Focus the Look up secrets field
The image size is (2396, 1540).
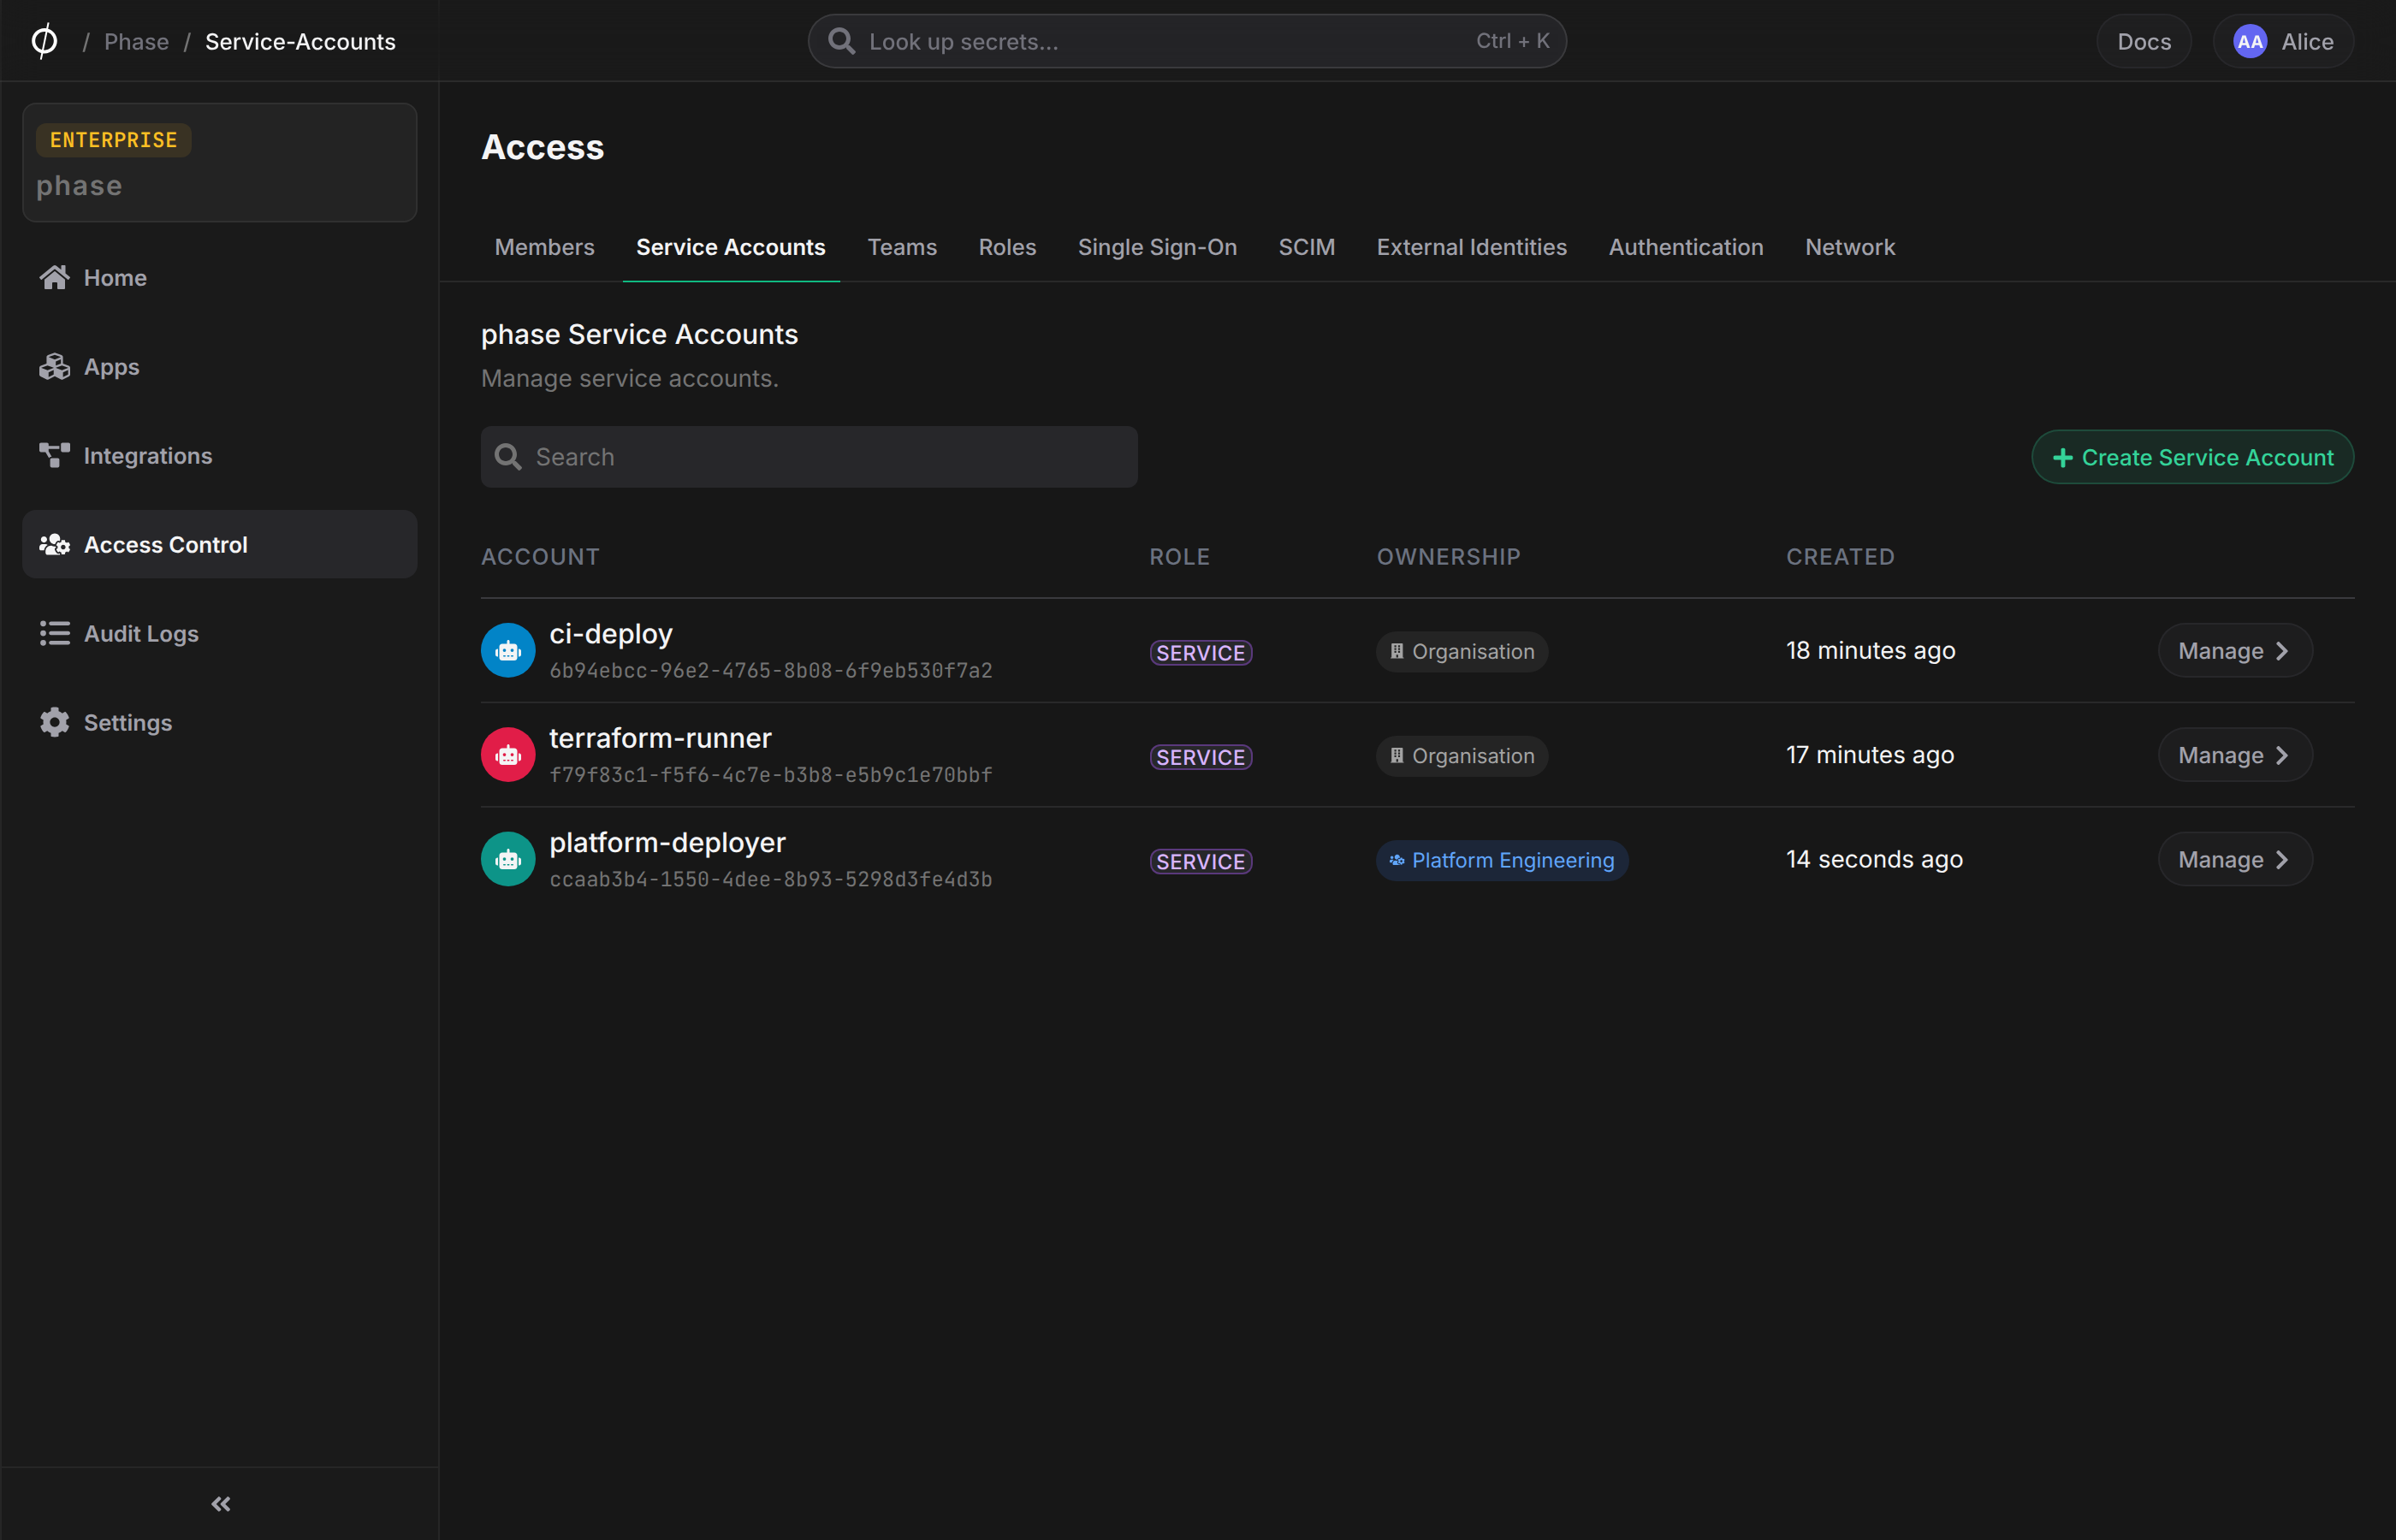[x=1187, y=41]
